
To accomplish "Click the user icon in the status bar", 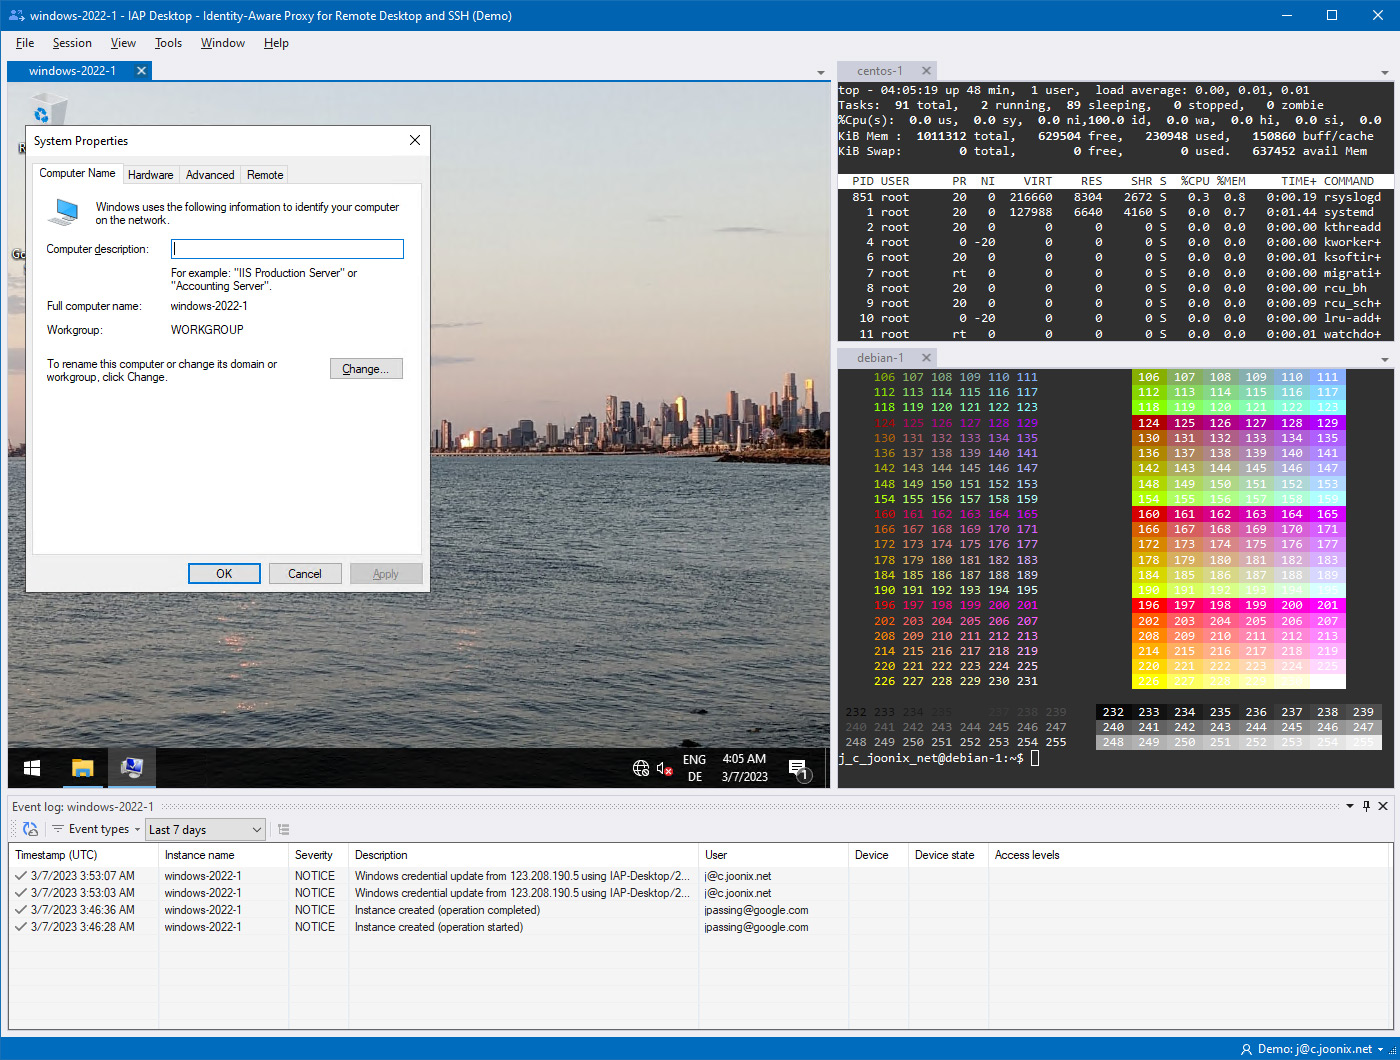I will (x=1246, y=1049).
